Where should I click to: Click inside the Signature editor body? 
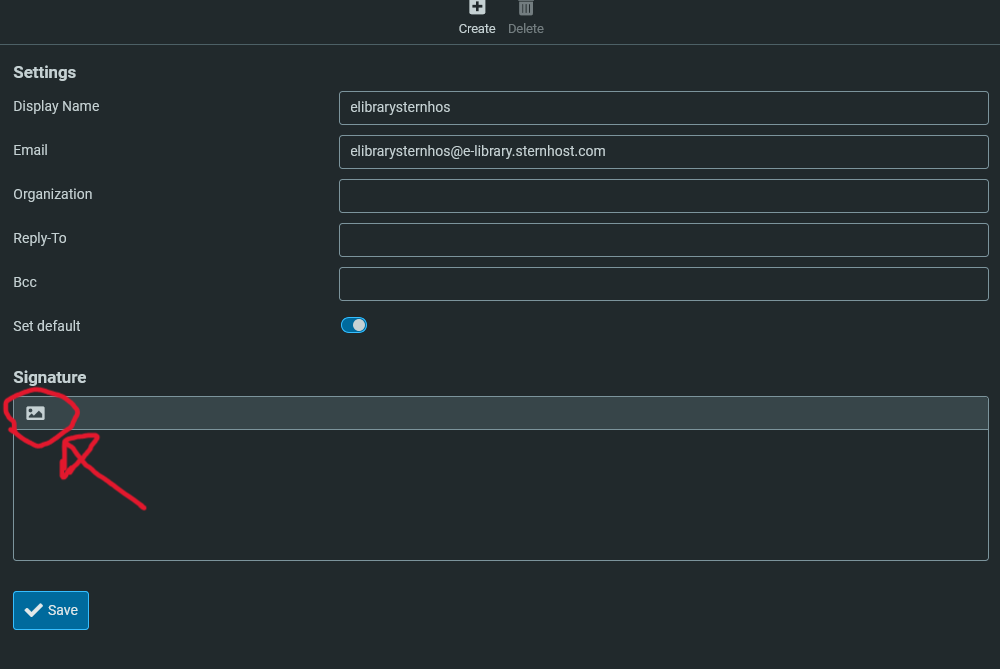point(500,495)
